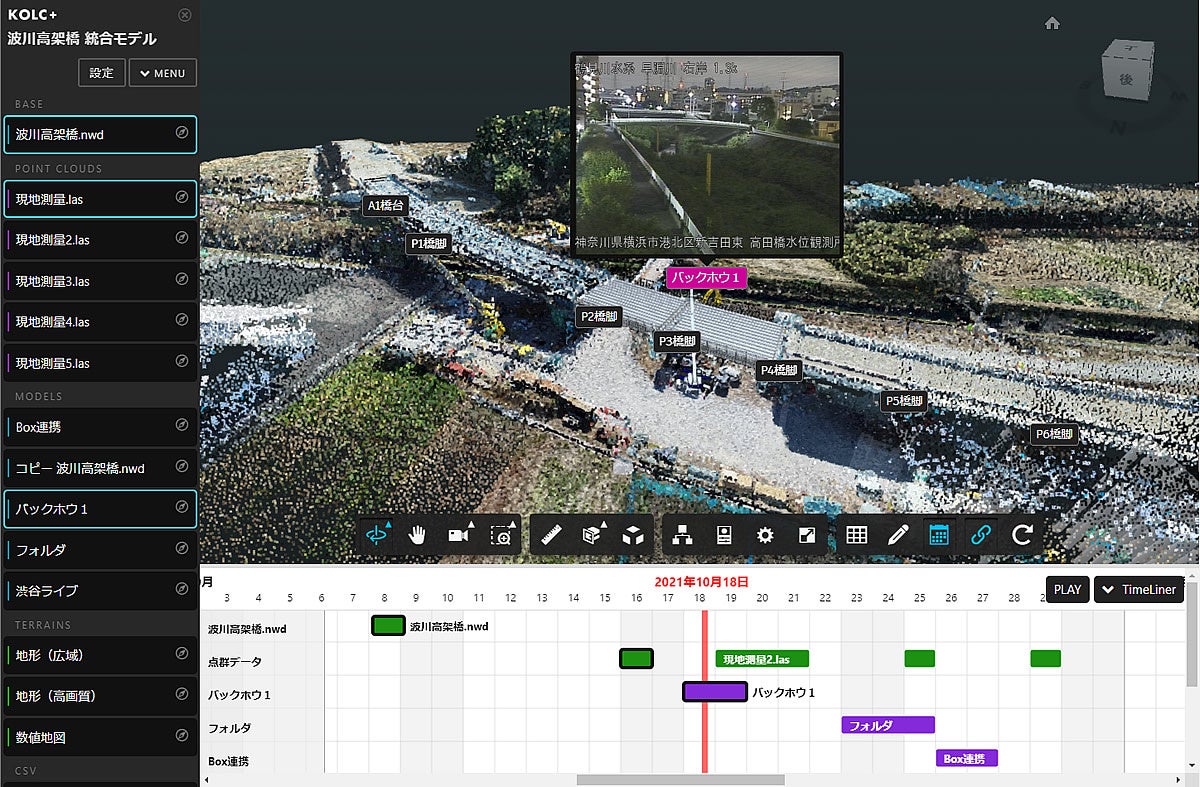The height and width of the screenshot is (787, 1200).
Task: Open the model hierarchy tree icon
Action: click(x=682, y=535)
